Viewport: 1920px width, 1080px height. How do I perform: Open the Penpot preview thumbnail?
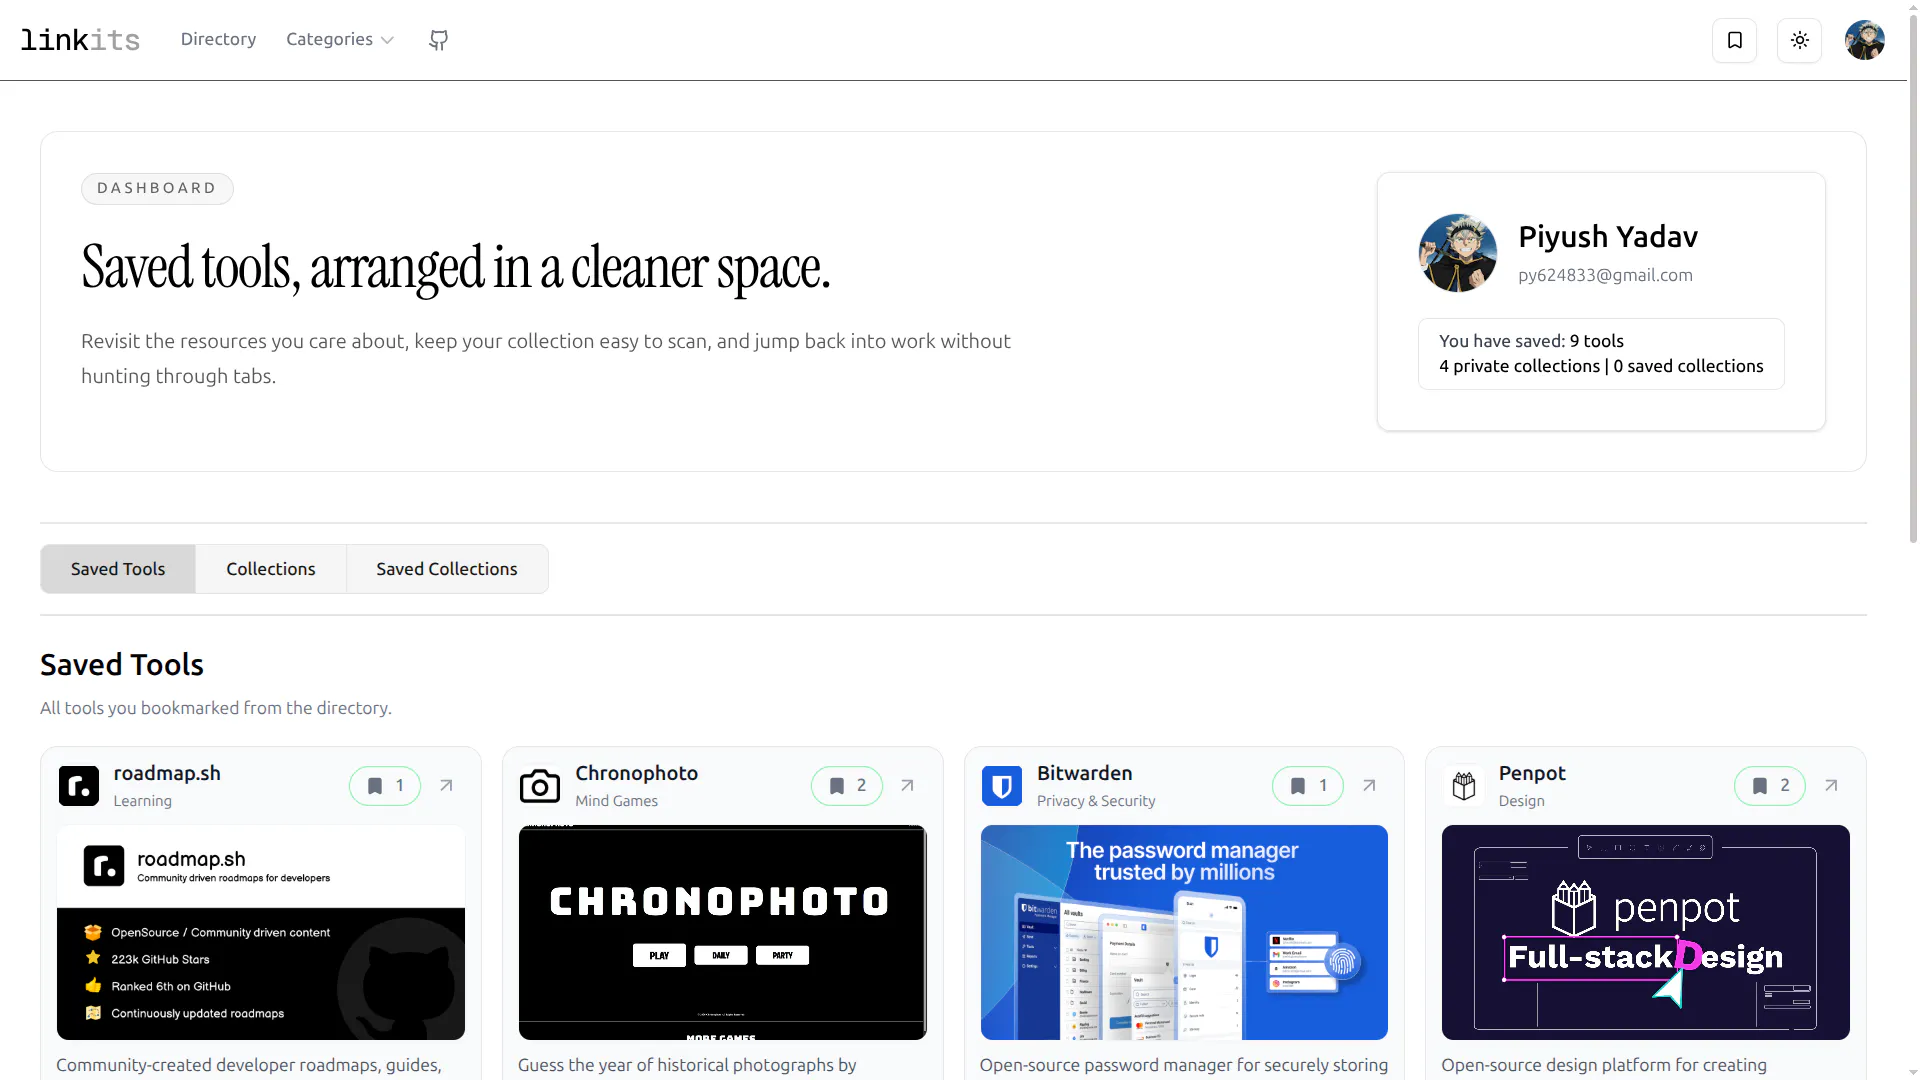[x=1646, y=932]
